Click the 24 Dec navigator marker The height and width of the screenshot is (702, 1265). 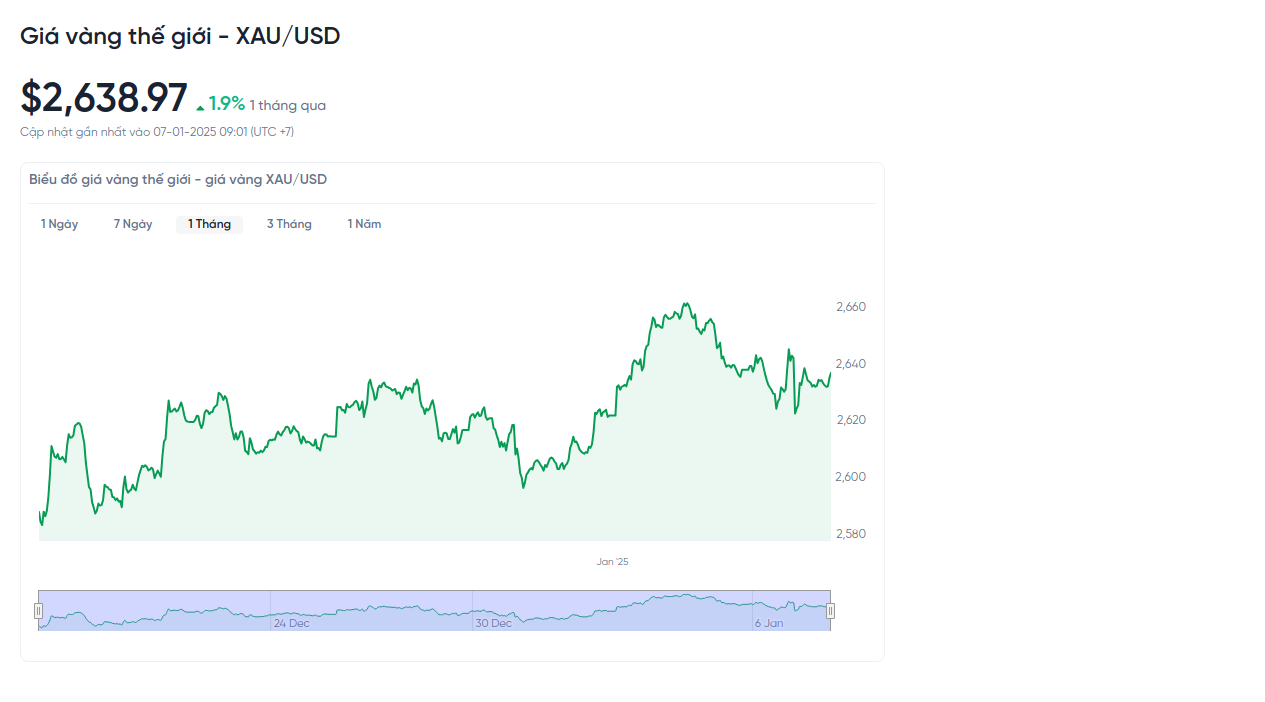point(291,623)
